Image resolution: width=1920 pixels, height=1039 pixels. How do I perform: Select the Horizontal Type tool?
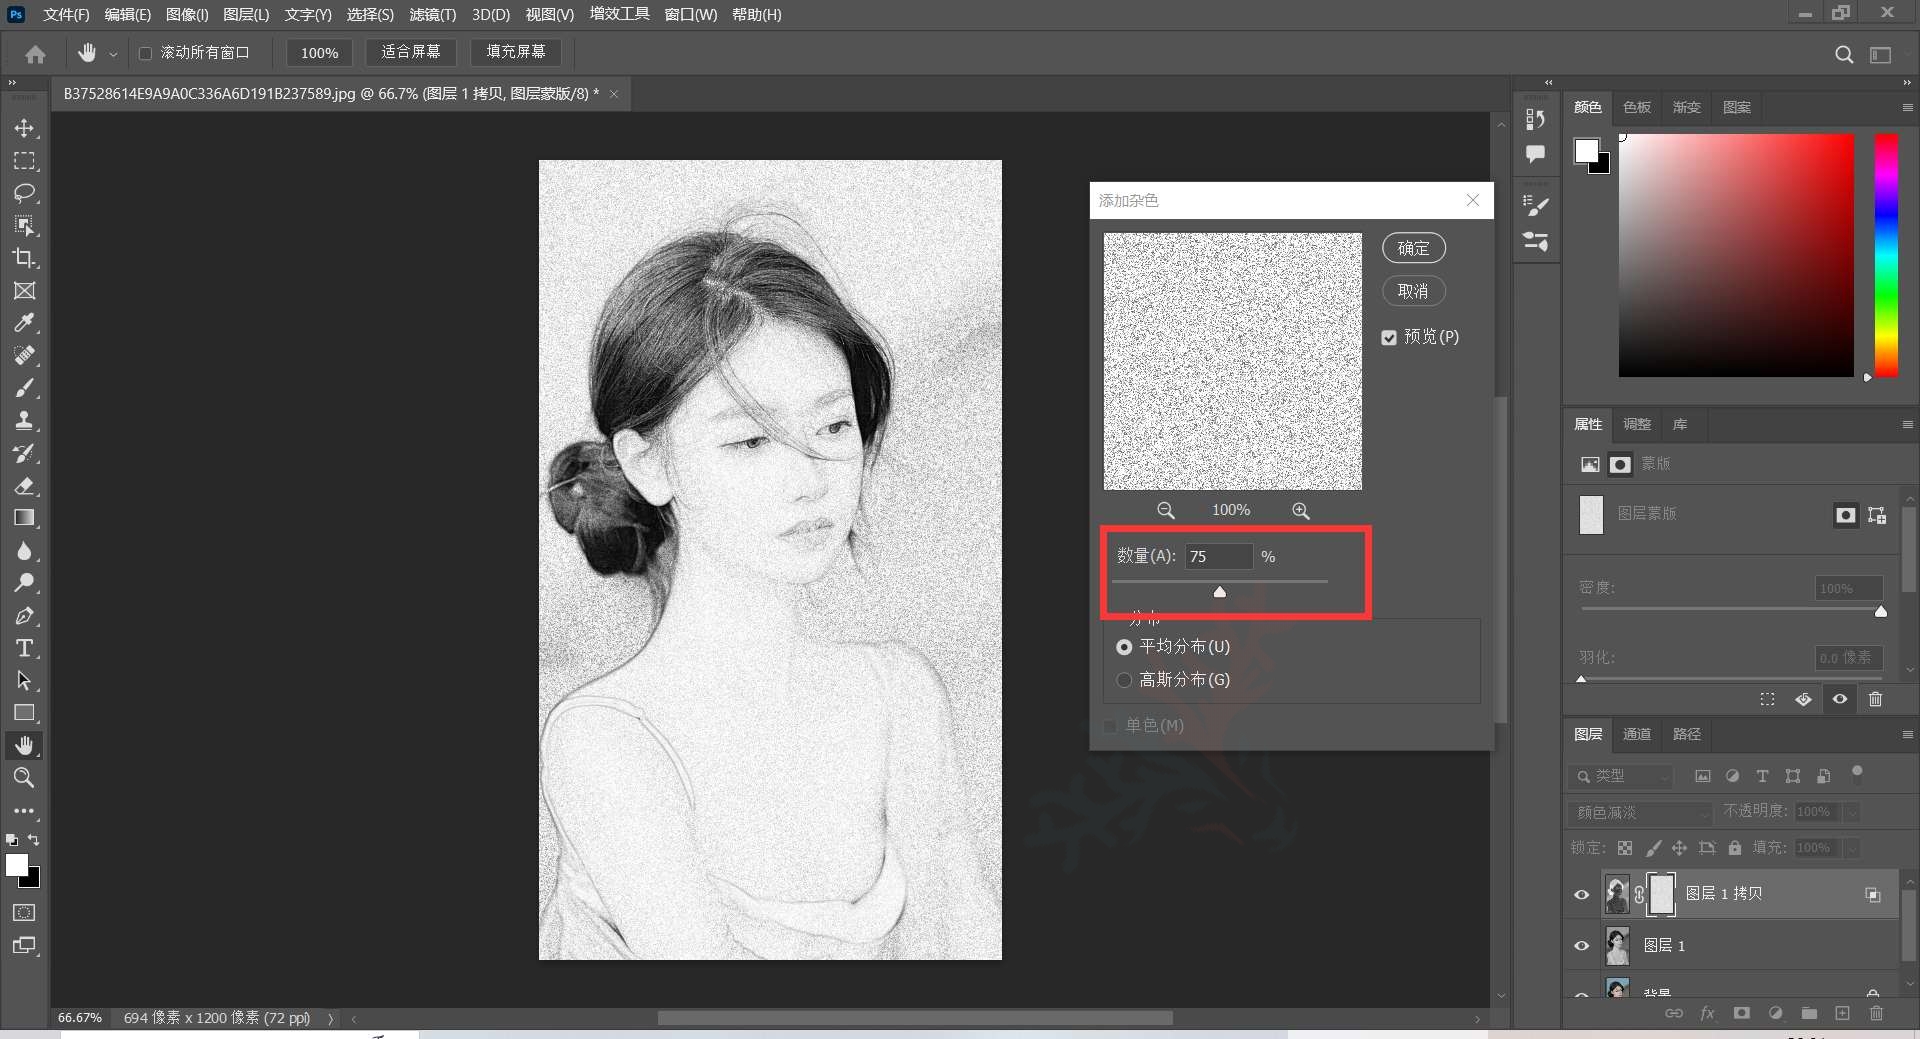click(25, 648)
